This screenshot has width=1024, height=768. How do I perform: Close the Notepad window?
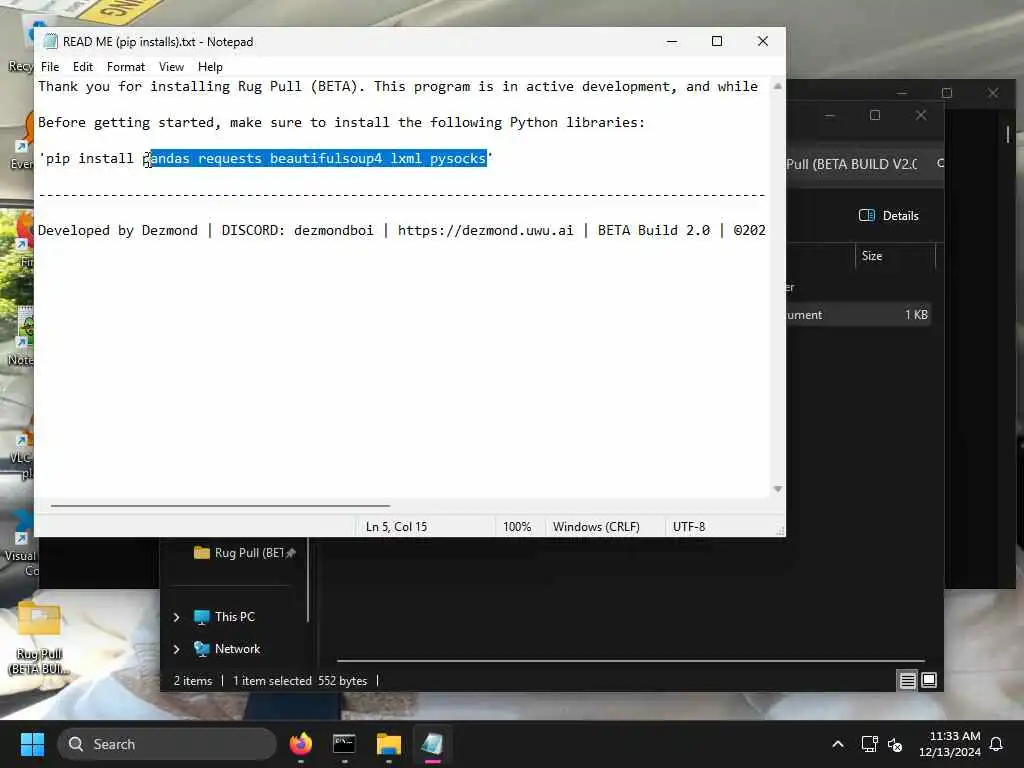(762, 41)
